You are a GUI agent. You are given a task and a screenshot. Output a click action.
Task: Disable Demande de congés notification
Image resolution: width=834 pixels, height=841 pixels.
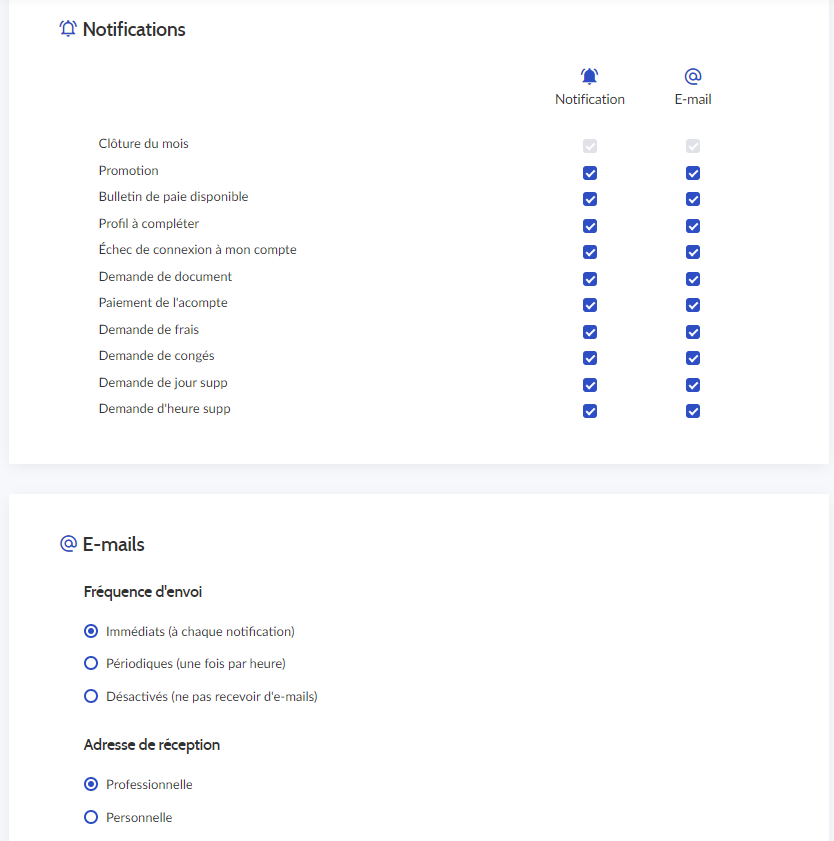(589, 358)
